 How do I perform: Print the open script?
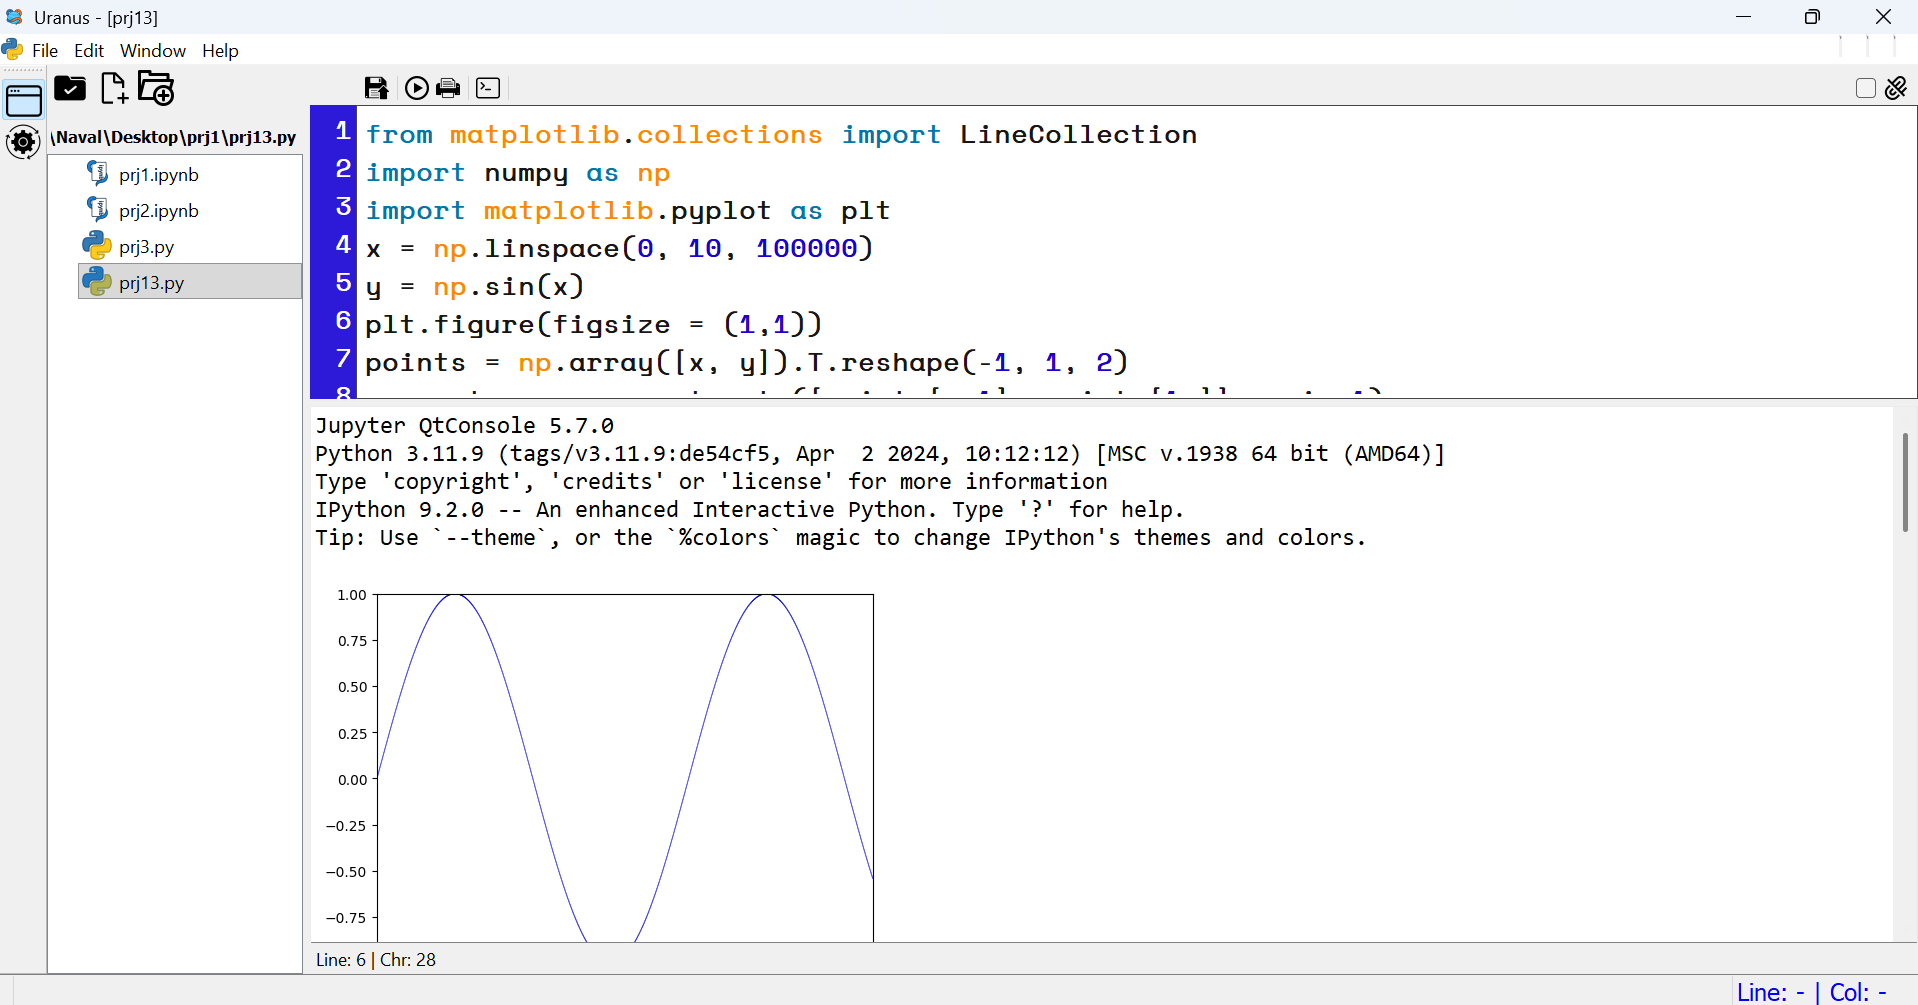click(448, 88)
